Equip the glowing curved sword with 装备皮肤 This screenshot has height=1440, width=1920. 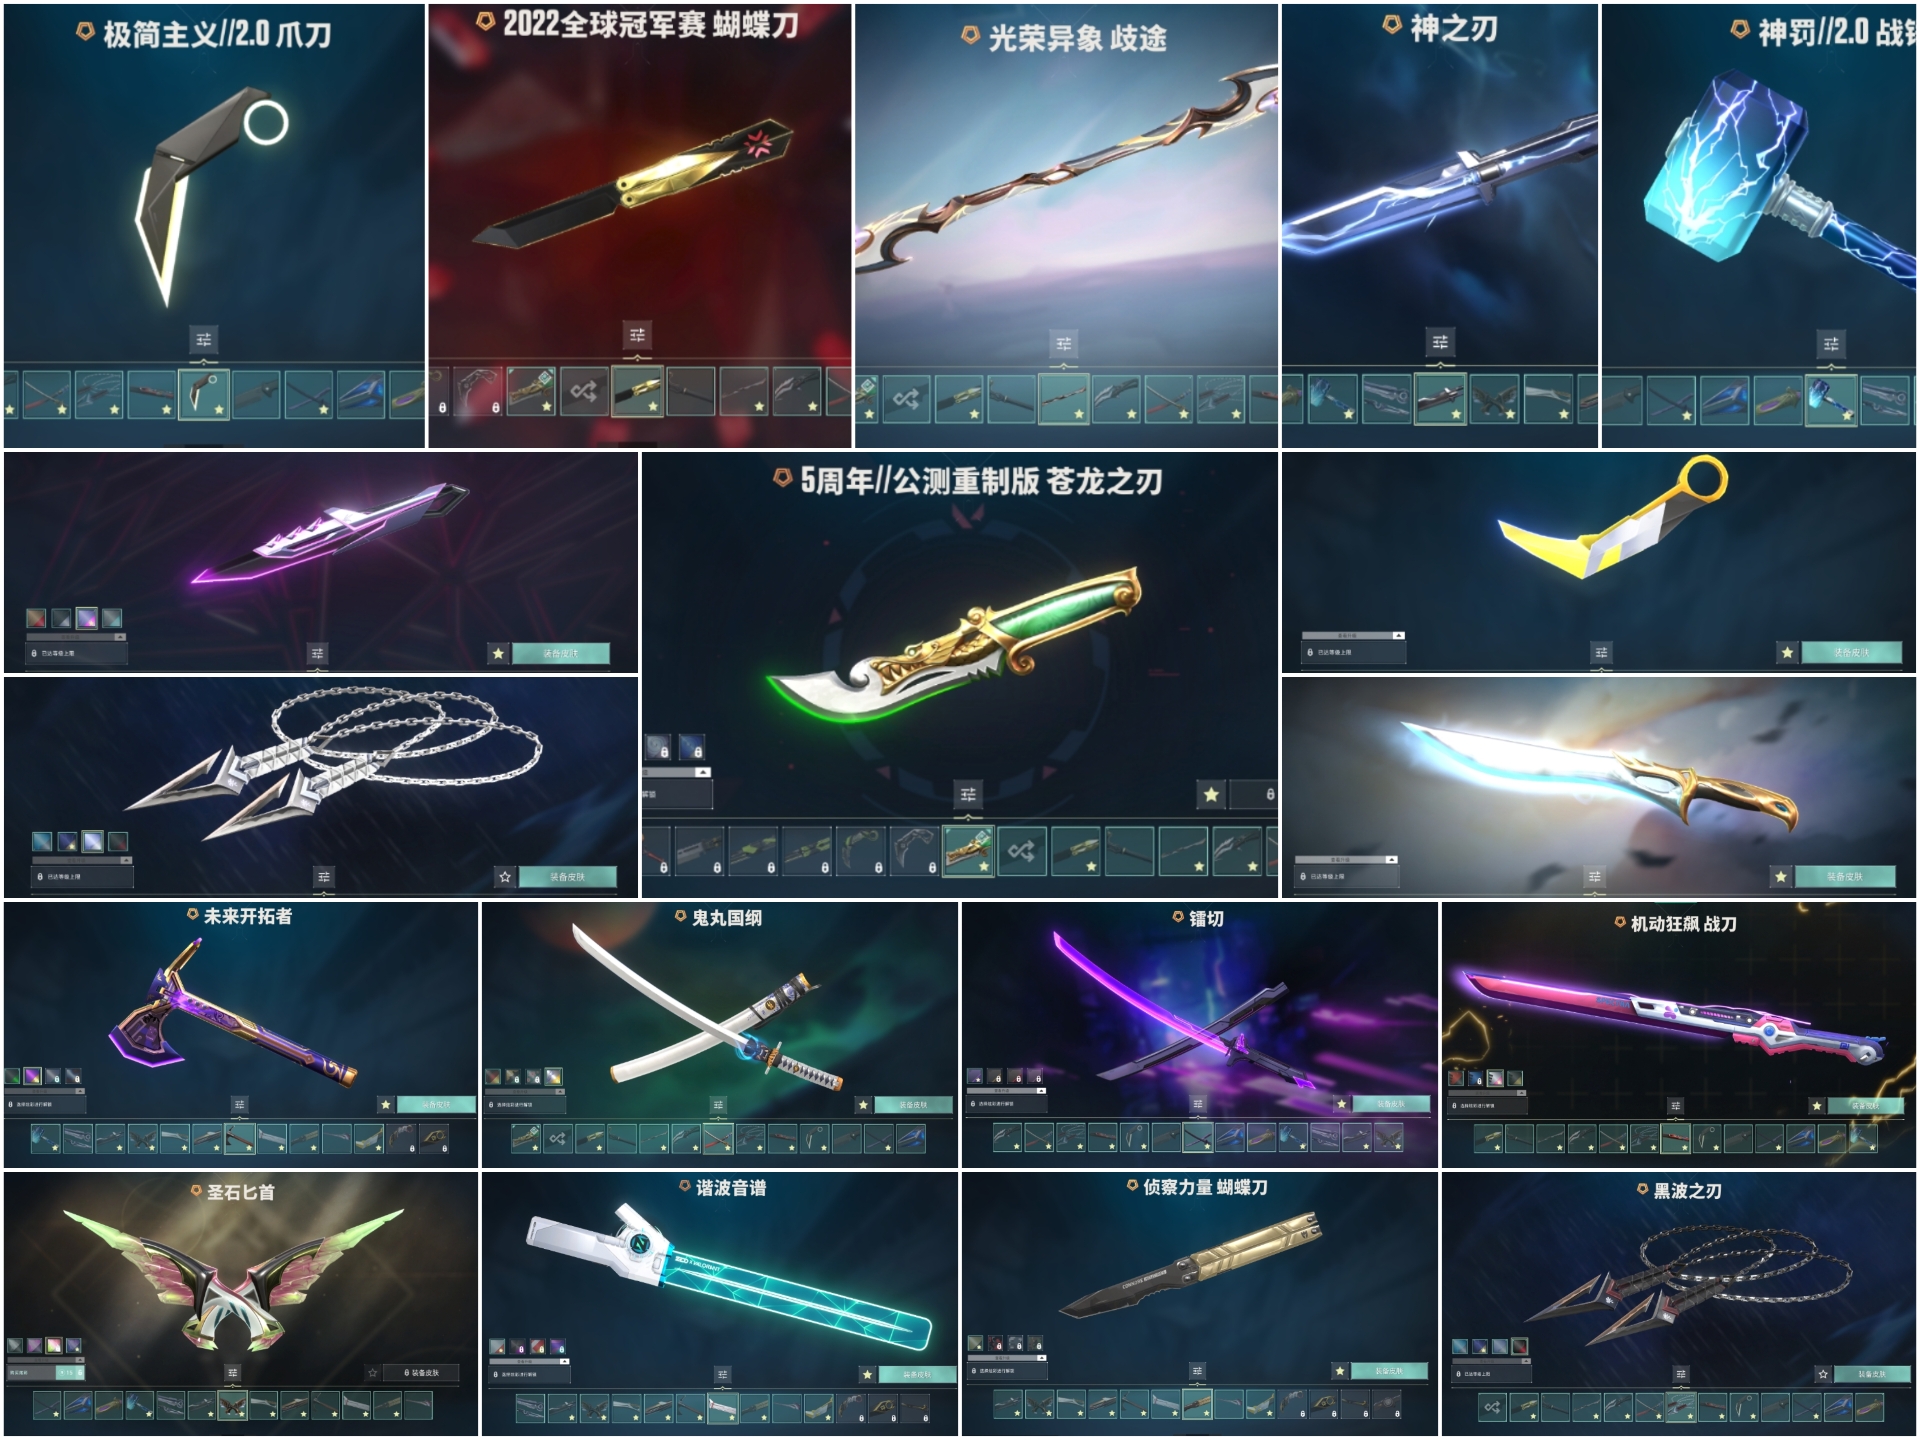coord(1845,876)
